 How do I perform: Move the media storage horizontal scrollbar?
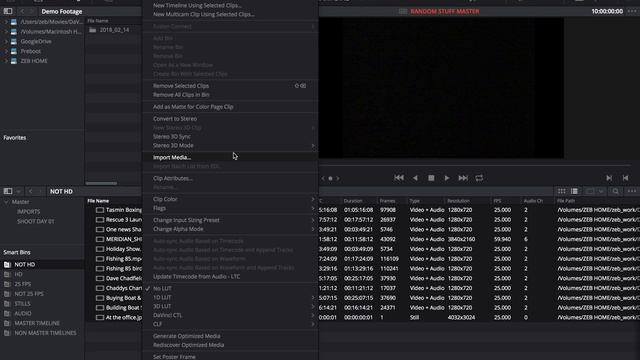coord(101,183)
